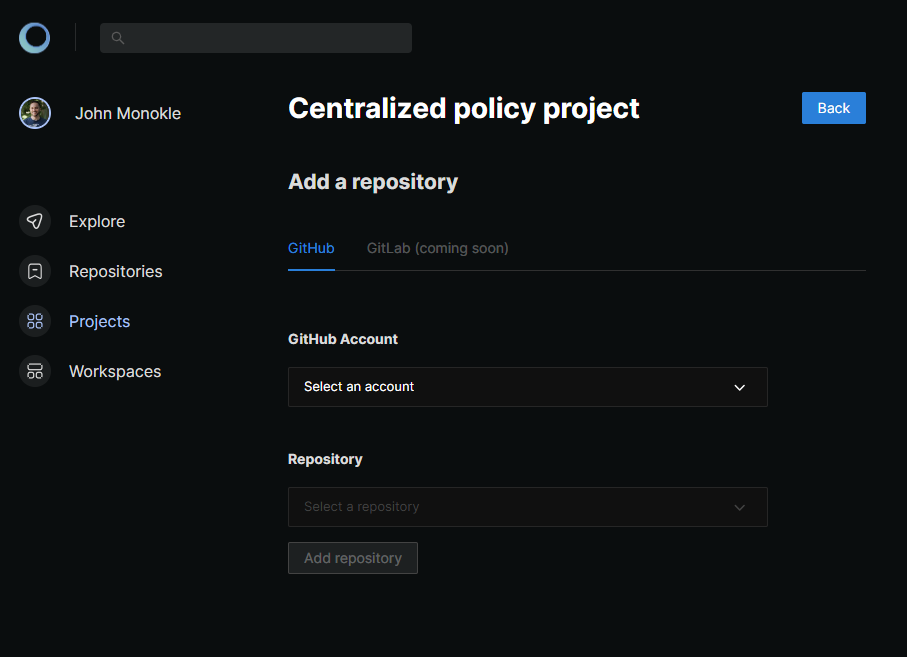
Task: Open John Monokle's avatar picture
Action: click(35, 113)
